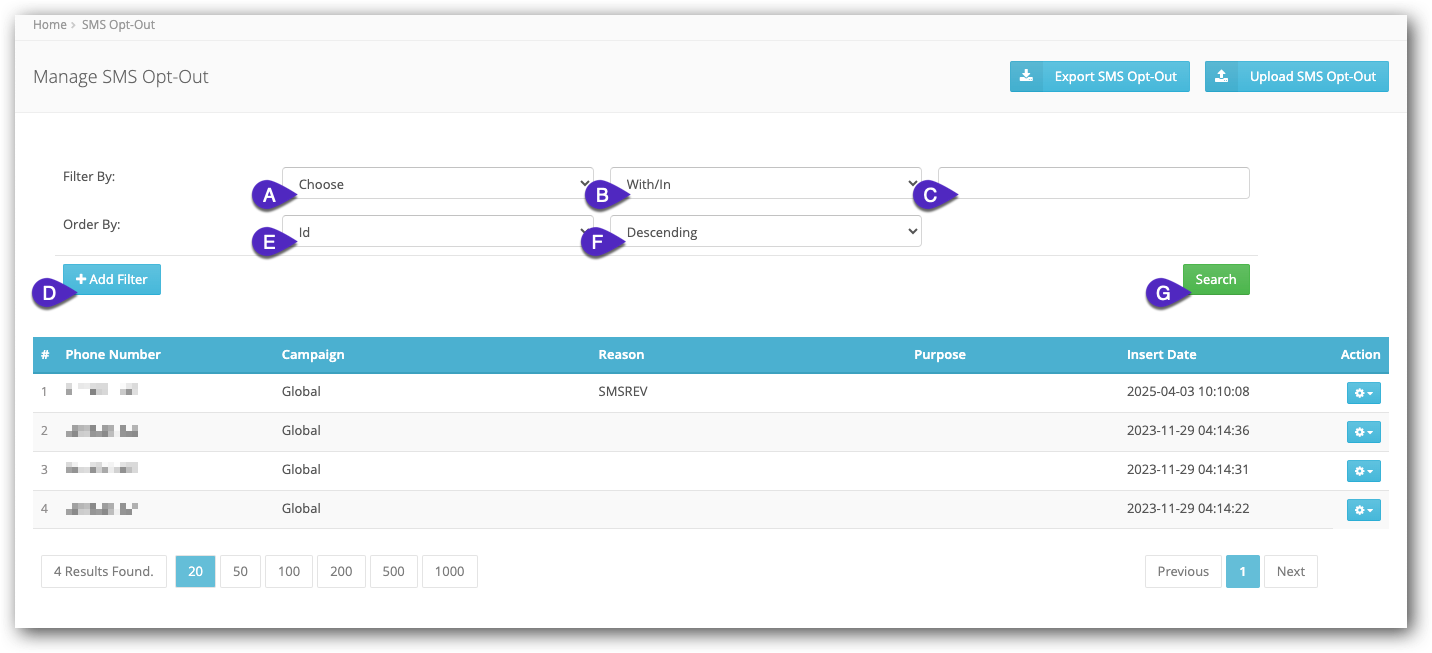Click the Add Filter button
This screenshot has width=1432, height=653.
pos(112,279)
